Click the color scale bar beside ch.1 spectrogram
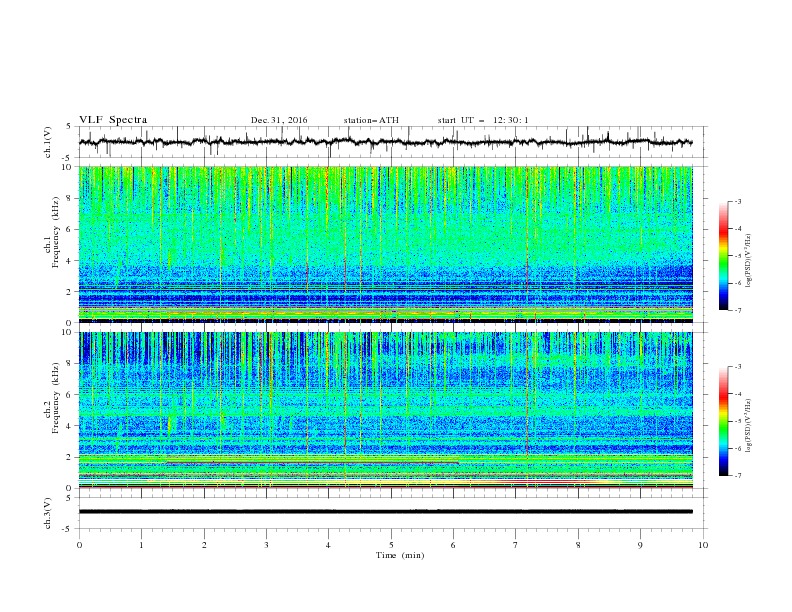Screen dimensions: 792x612 723,256
